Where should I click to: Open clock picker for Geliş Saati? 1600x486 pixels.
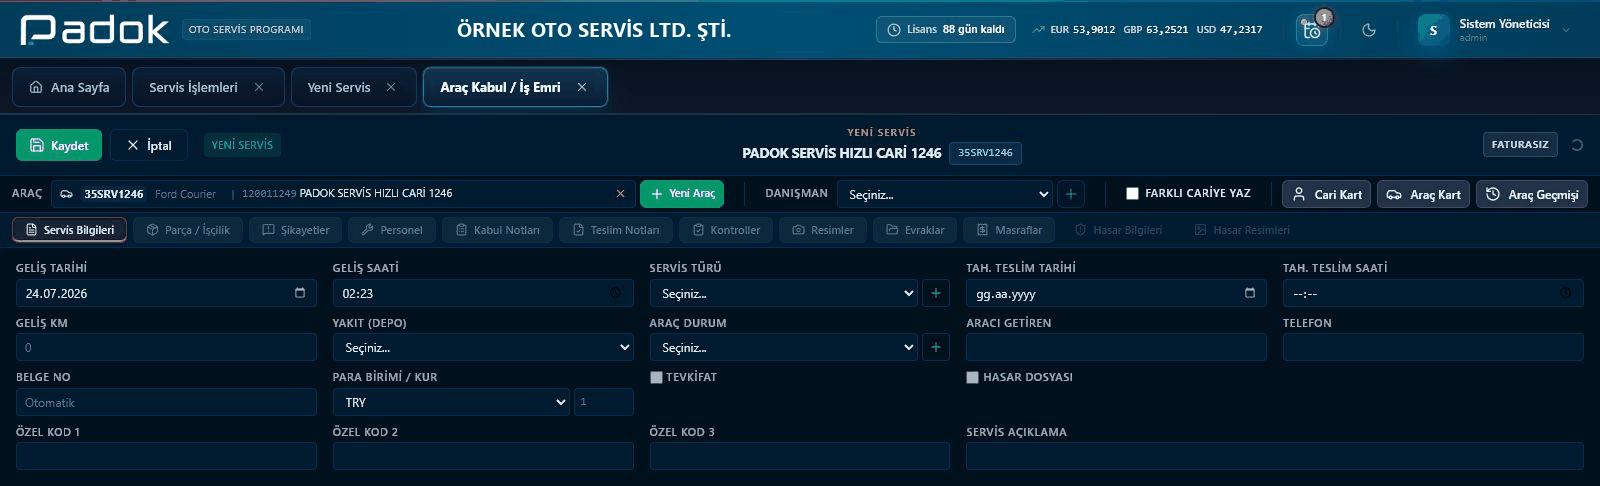coord(615,293)
